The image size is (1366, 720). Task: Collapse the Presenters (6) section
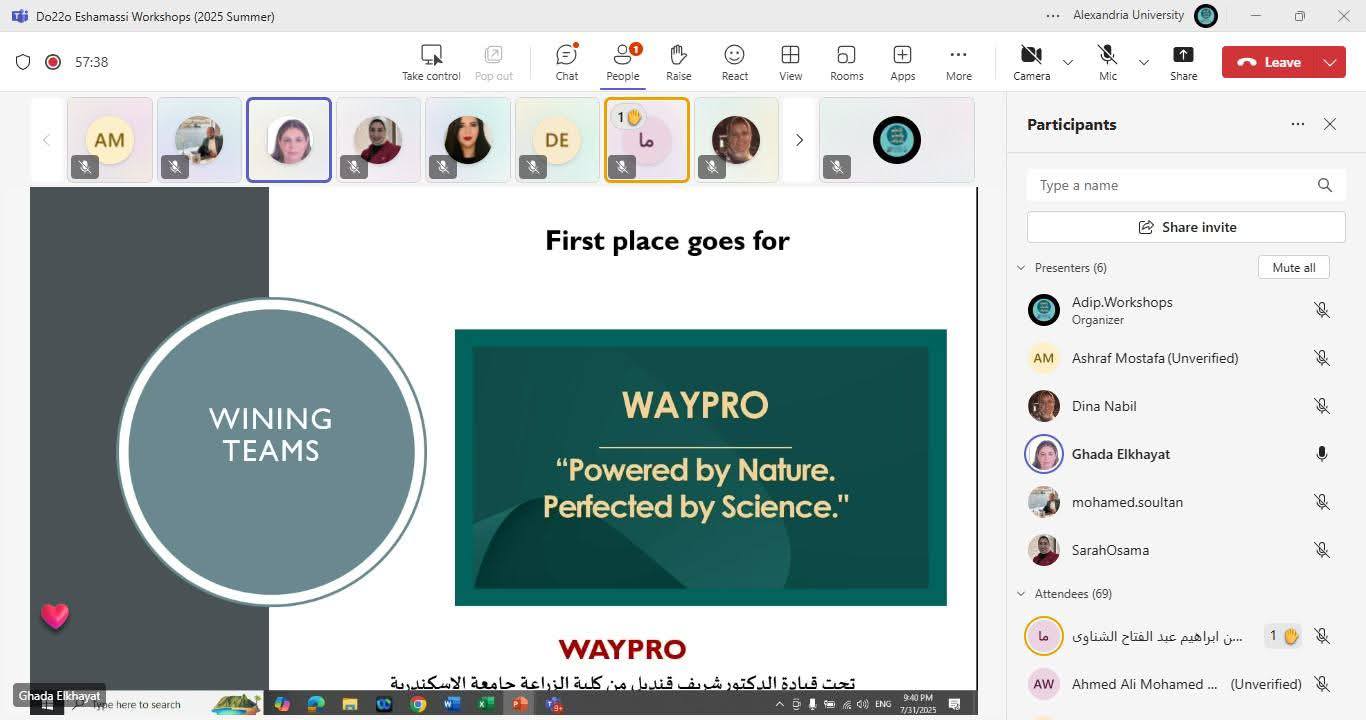1021,268
